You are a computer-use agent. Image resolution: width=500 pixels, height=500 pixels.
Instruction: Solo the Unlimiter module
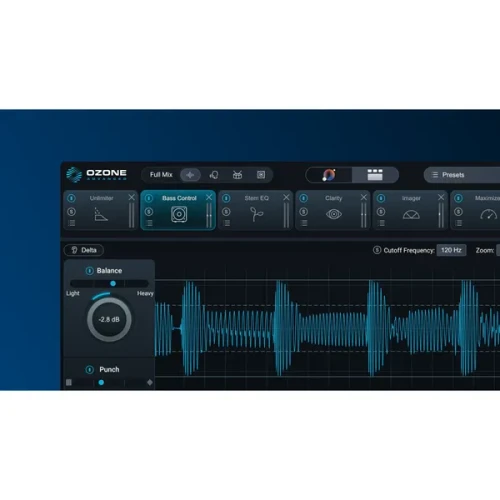[71, 212]
